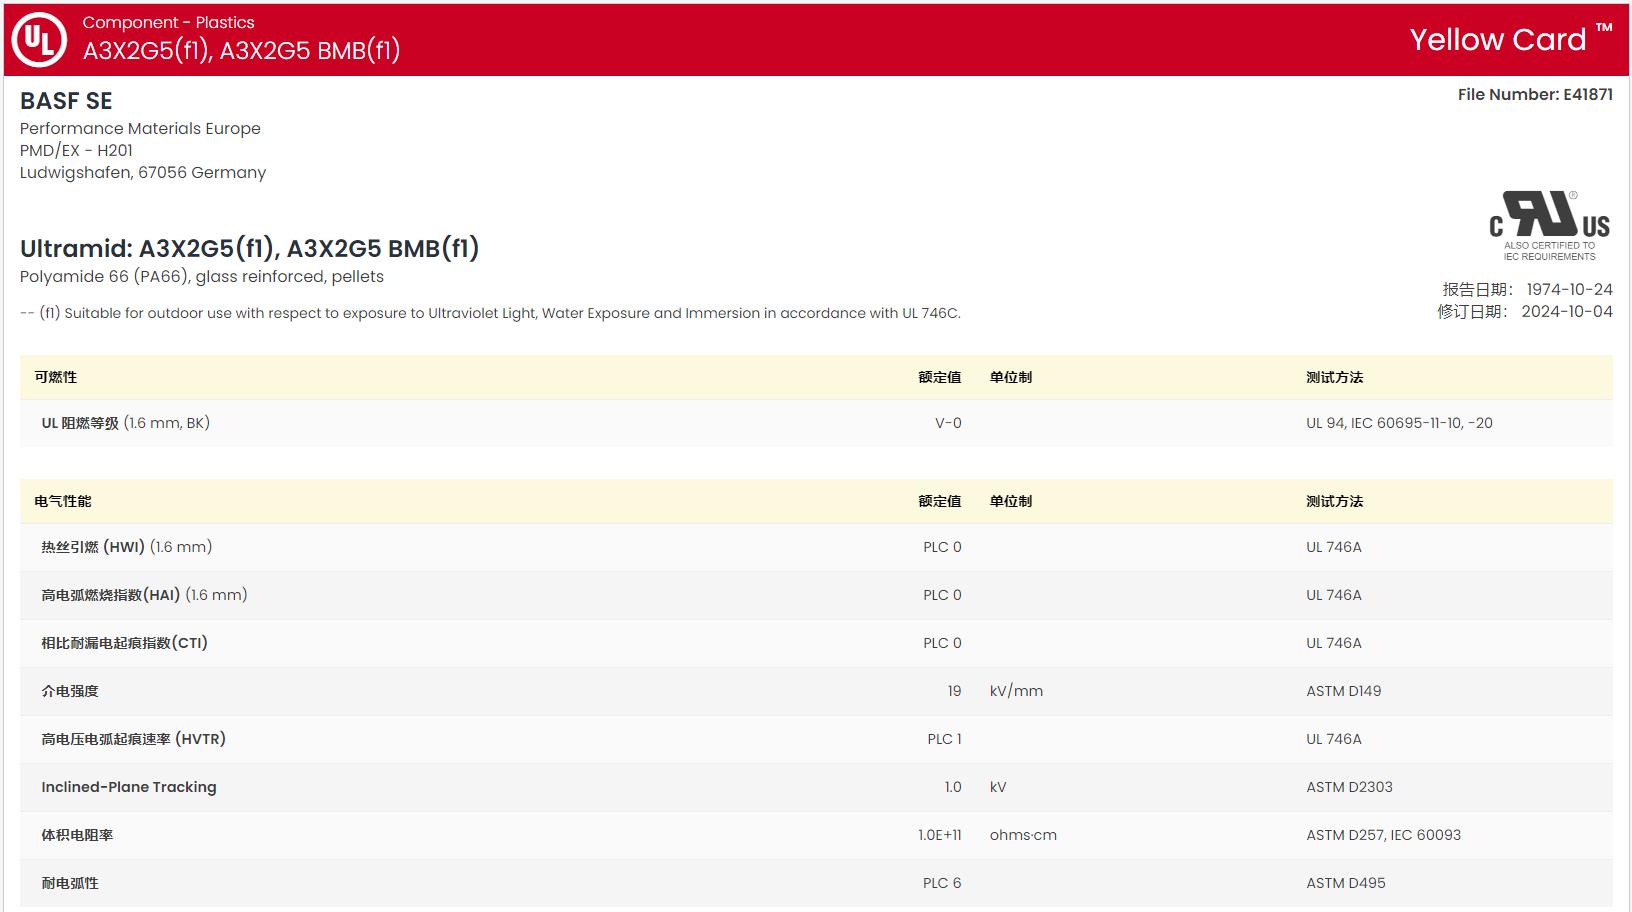Click 'ASTM D257, IEC 60093' test method
1632x912 pixels.
point(1383,835)
